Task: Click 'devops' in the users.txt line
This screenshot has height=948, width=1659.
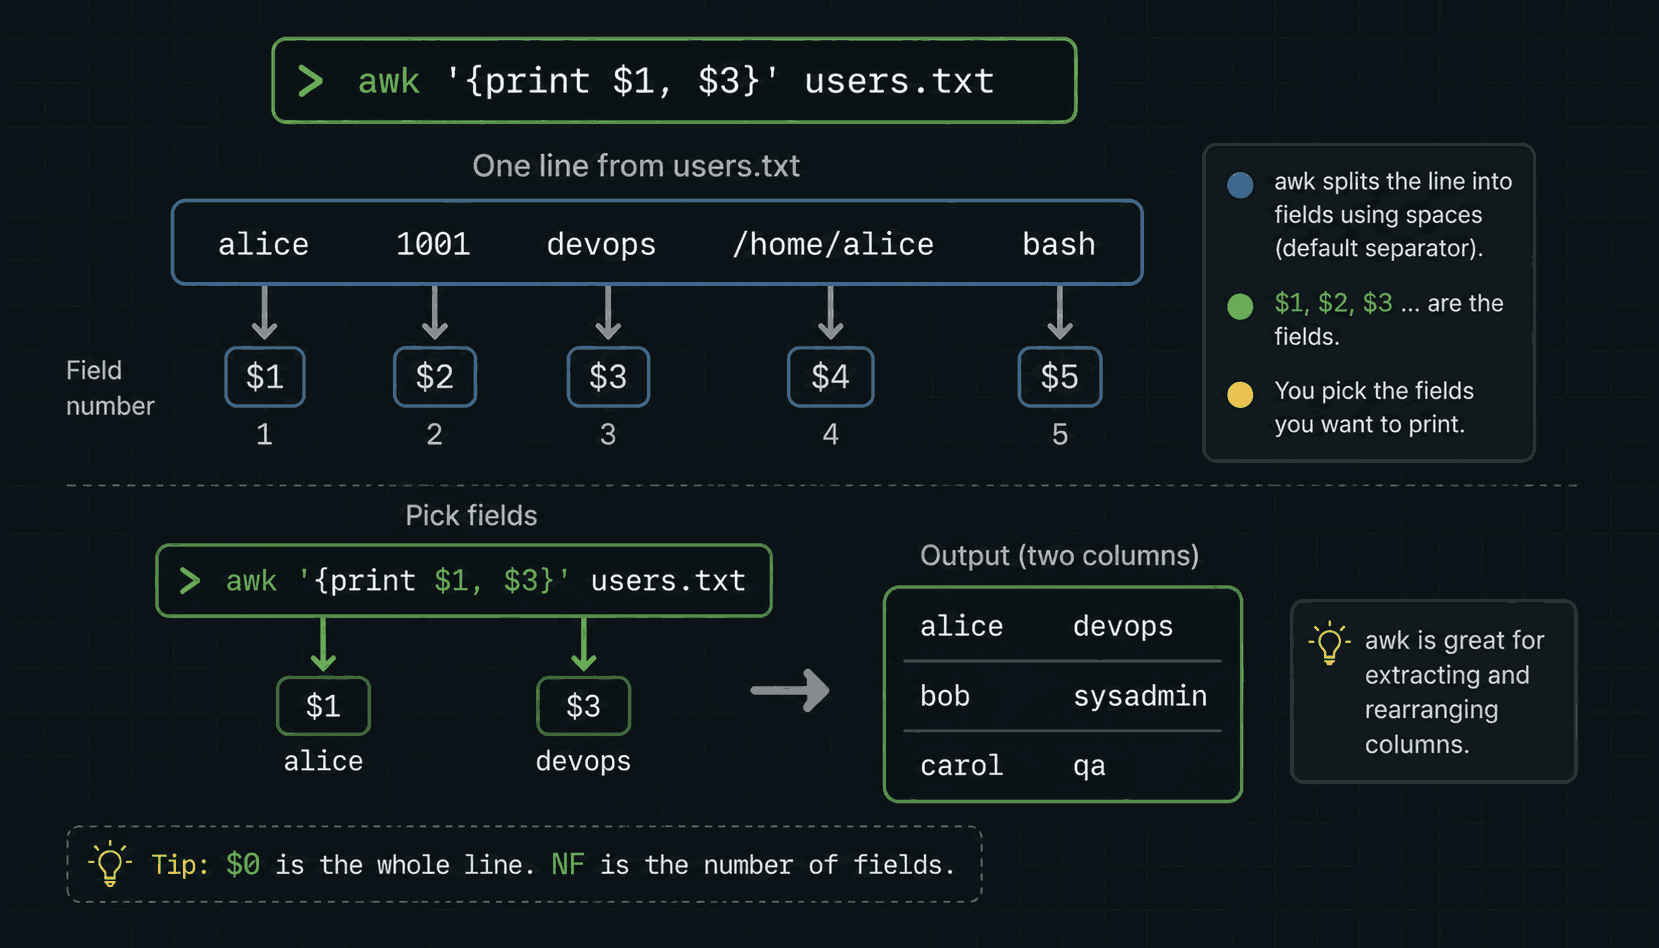Action: pyautogui.click(x=602, y=245)
